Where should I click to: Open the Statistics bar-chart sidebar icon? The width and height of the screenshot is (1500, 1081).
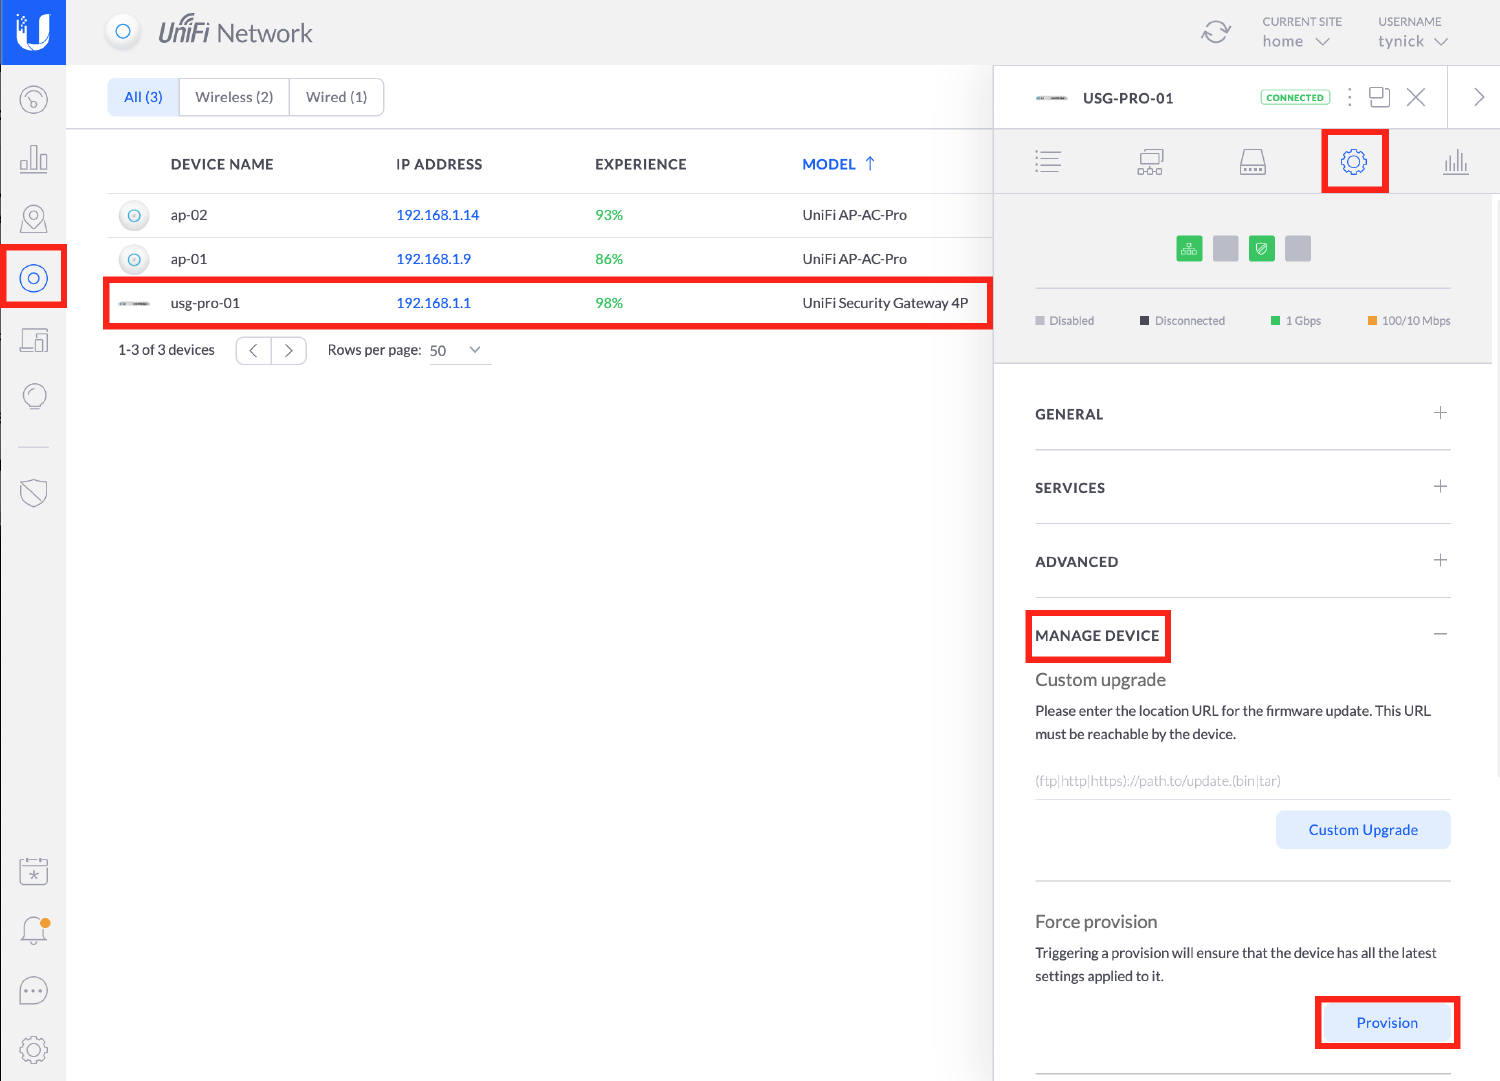point(34,159)
